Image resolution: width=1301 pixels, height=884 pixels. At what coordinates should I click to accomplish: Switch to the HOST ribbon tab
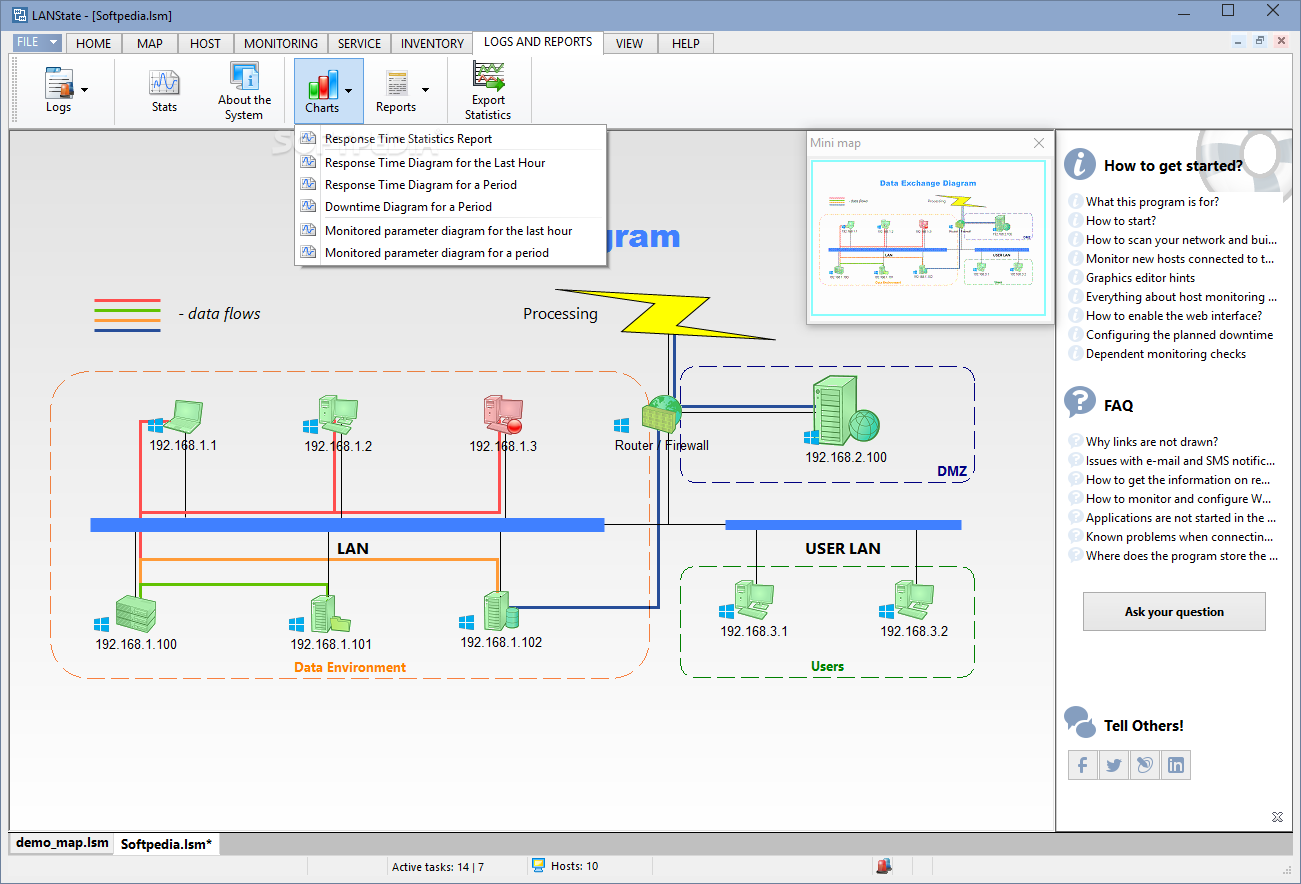[205, 43]
